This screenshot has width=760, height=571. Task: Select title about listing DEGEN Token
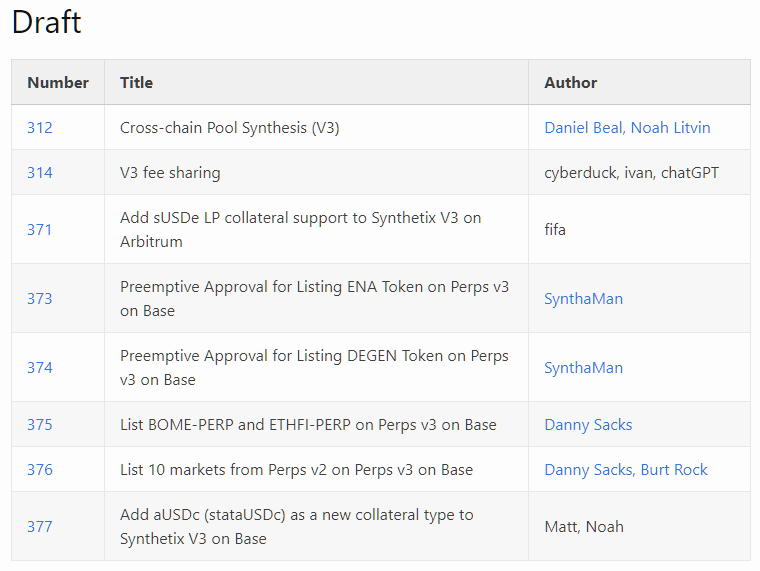314,367
